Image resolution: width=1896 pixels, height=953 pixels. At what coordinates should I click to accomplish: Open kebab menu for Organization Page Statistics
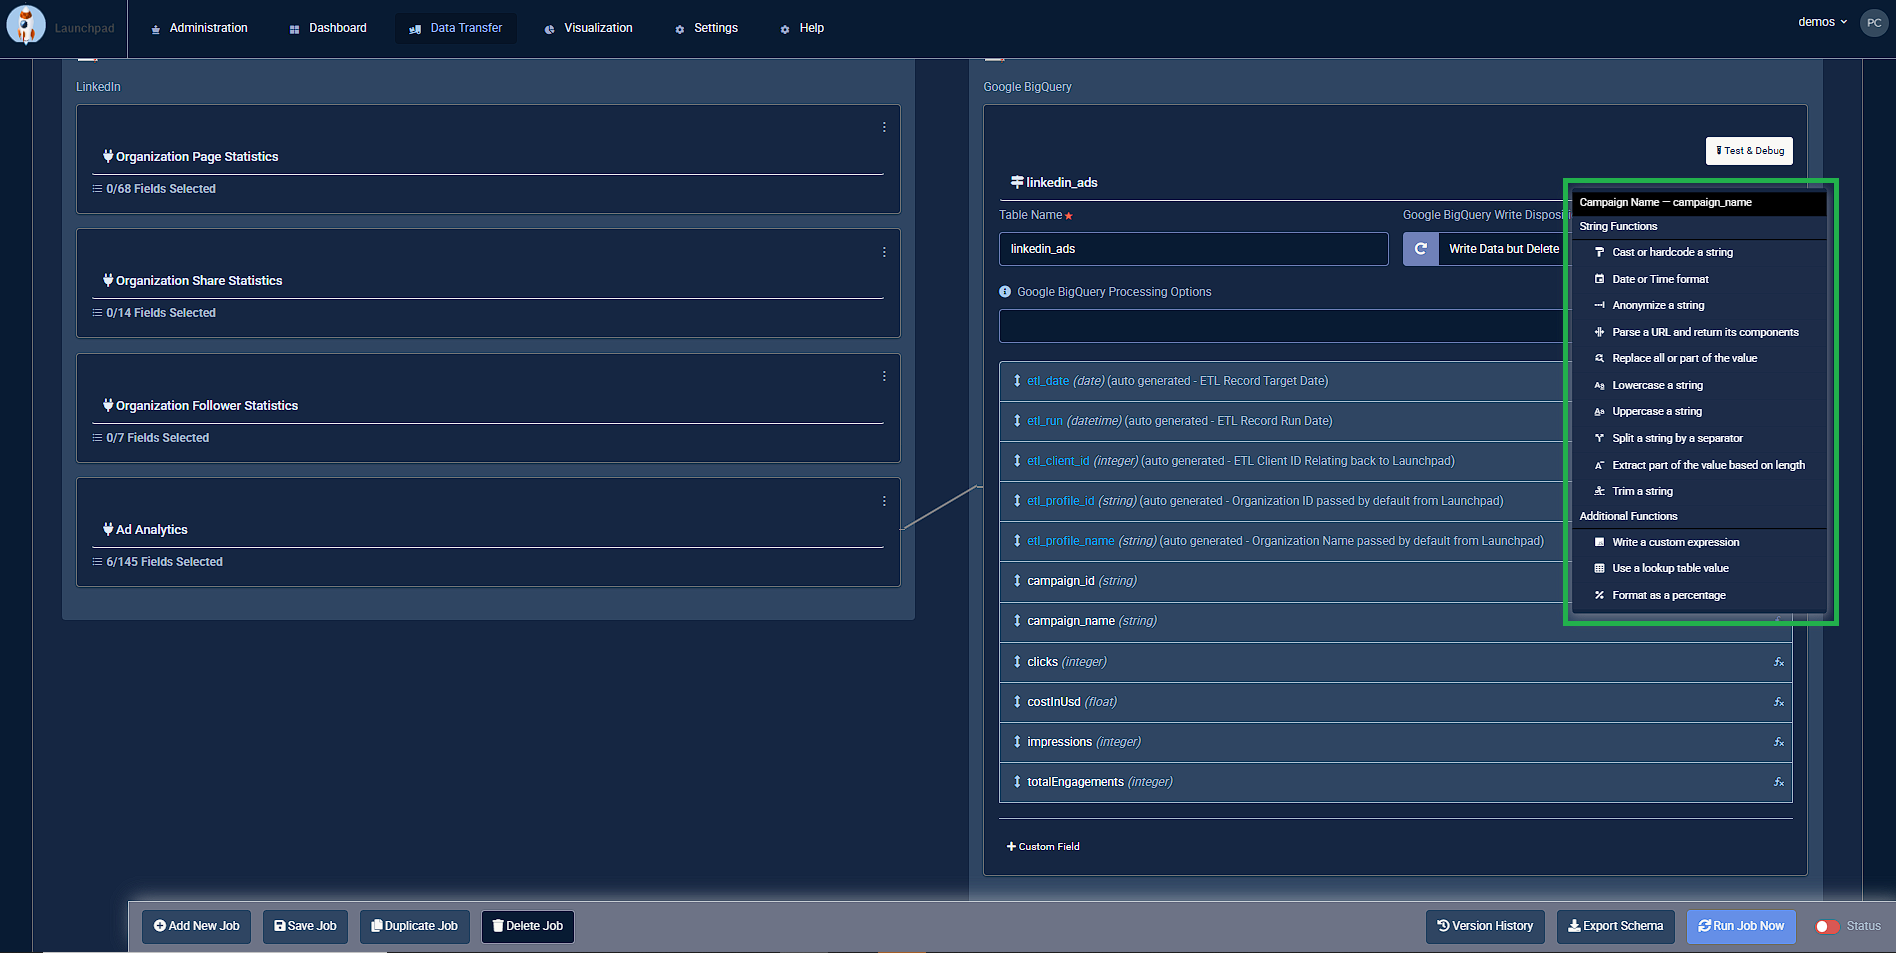(x=884, y=127)
